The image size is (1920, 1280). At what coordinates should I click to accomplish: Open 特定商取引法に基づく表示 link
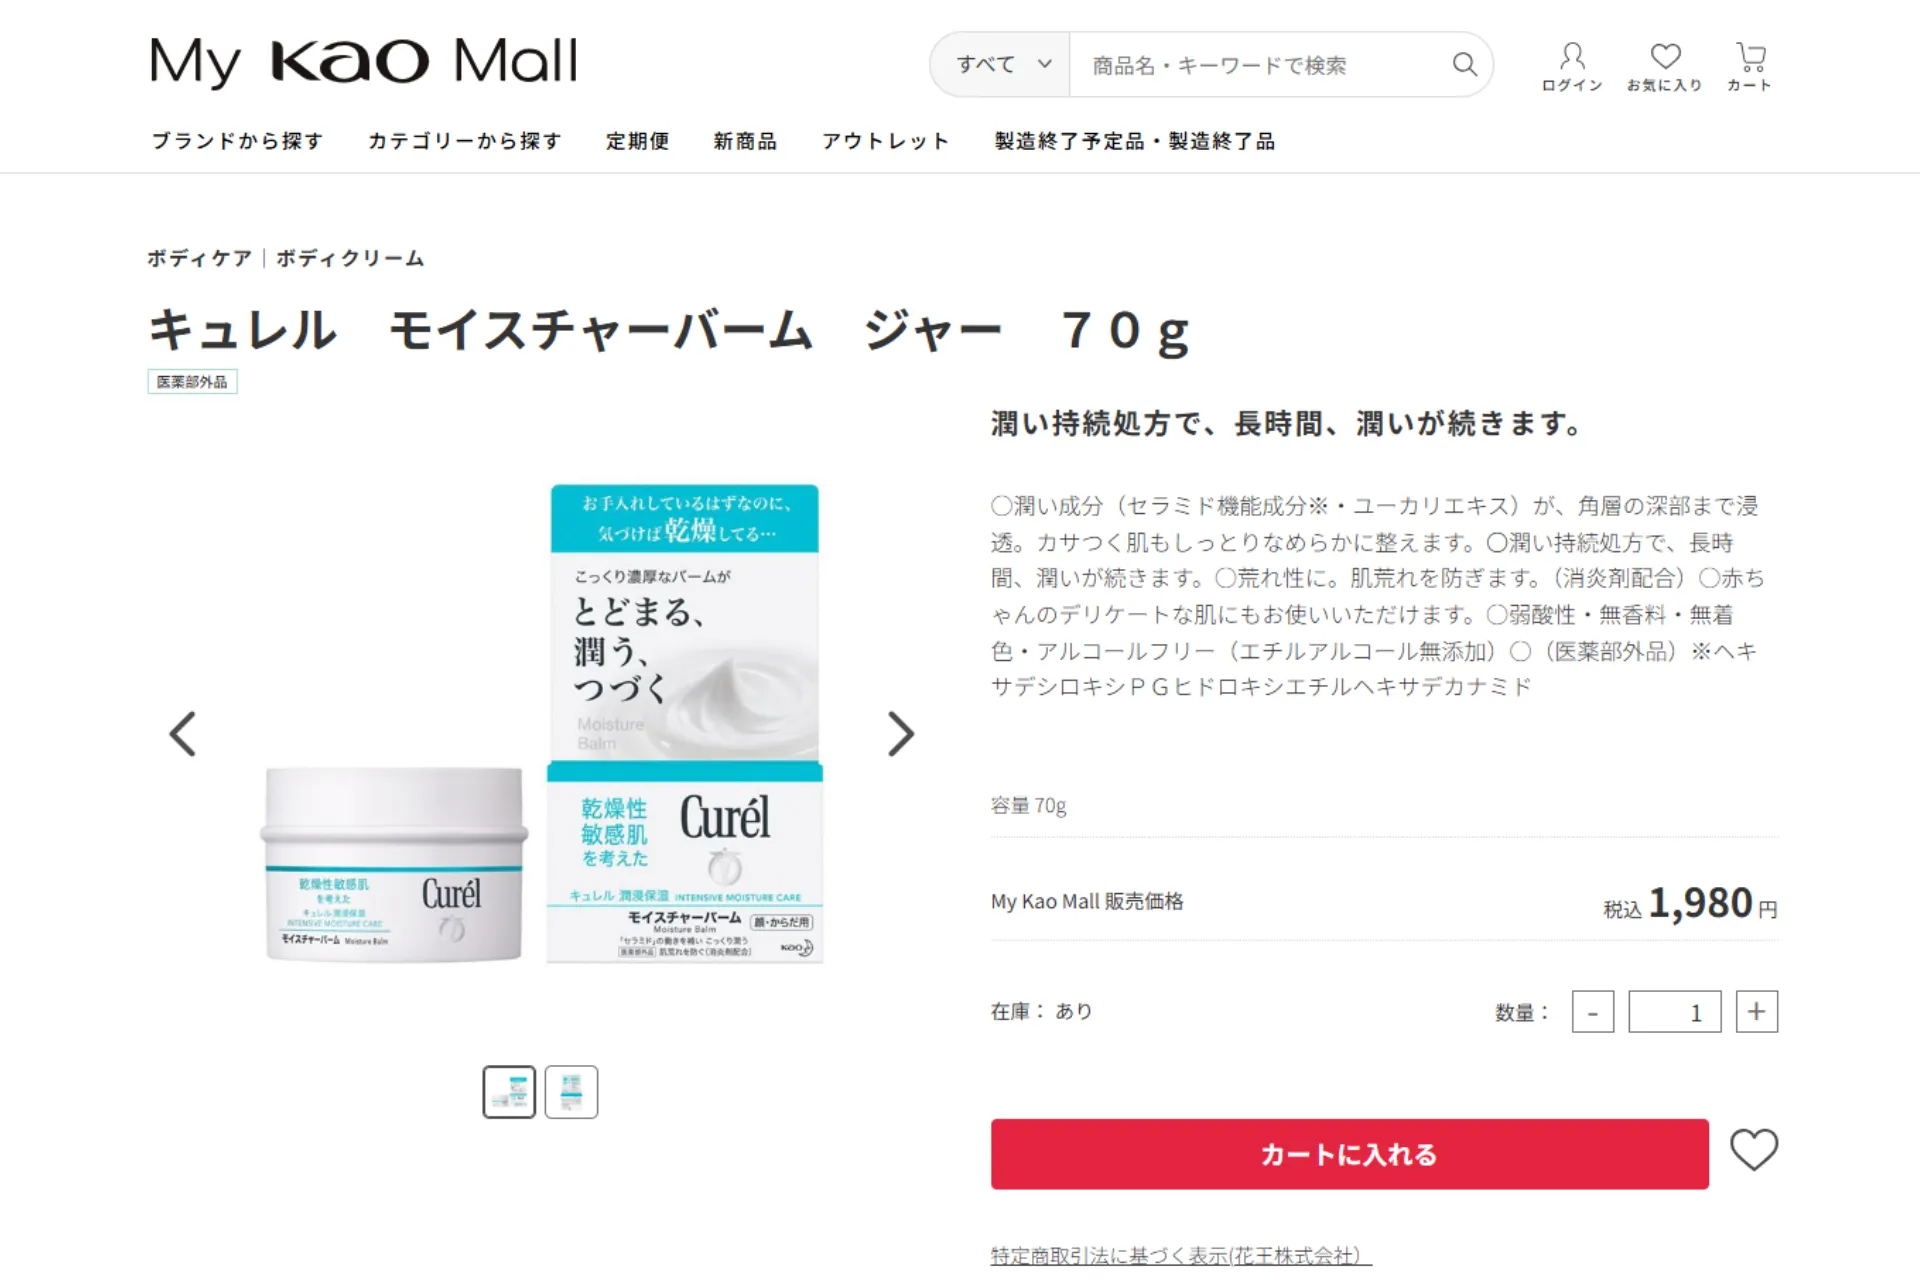point(1181,1256)
